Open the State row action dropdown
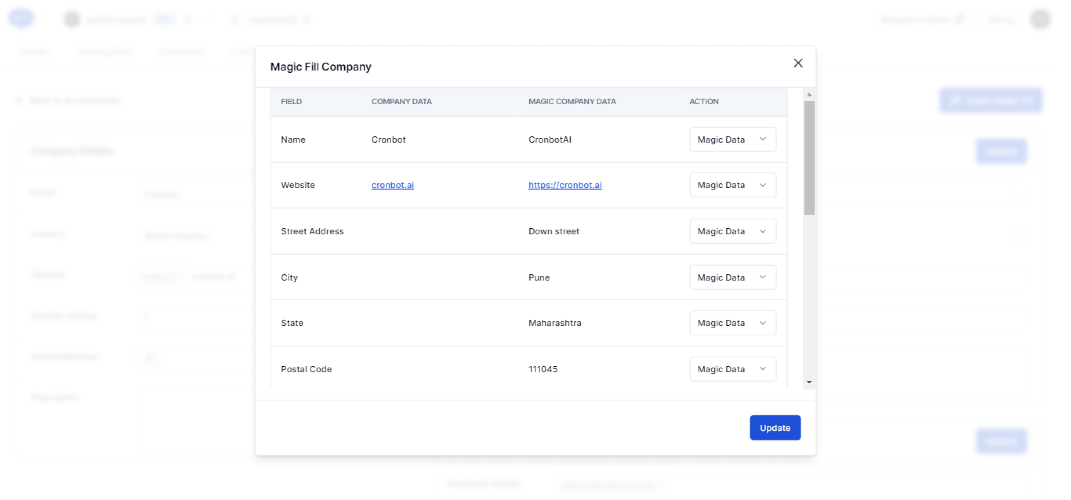This screenshot has height=500, width=1071. click(x=733, y=323)
